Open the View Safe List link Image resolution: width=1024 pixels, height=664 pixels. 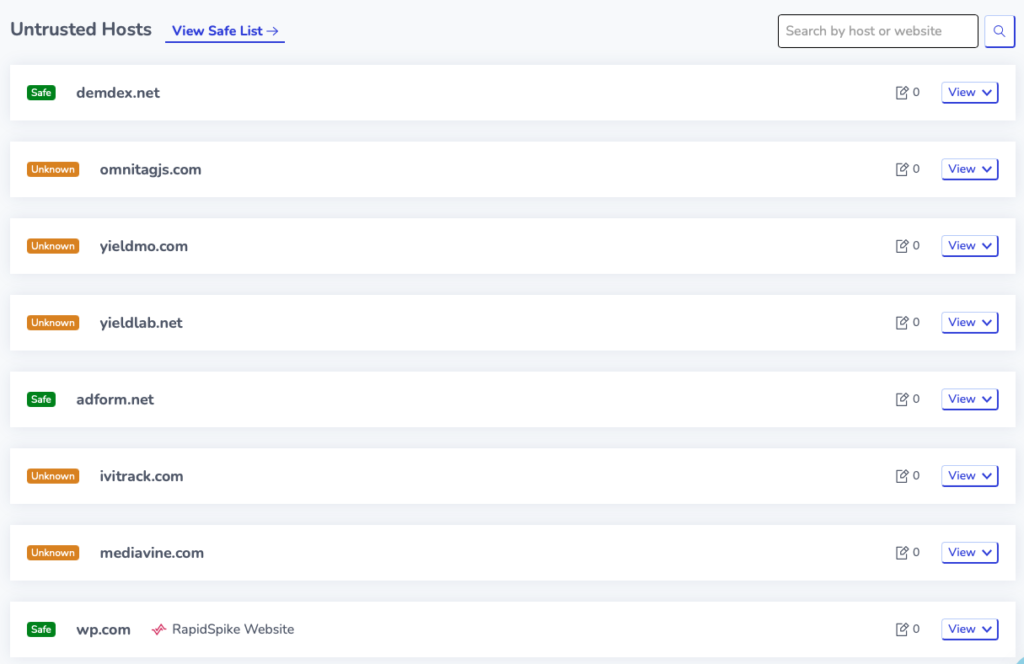[x=225, y=31]
